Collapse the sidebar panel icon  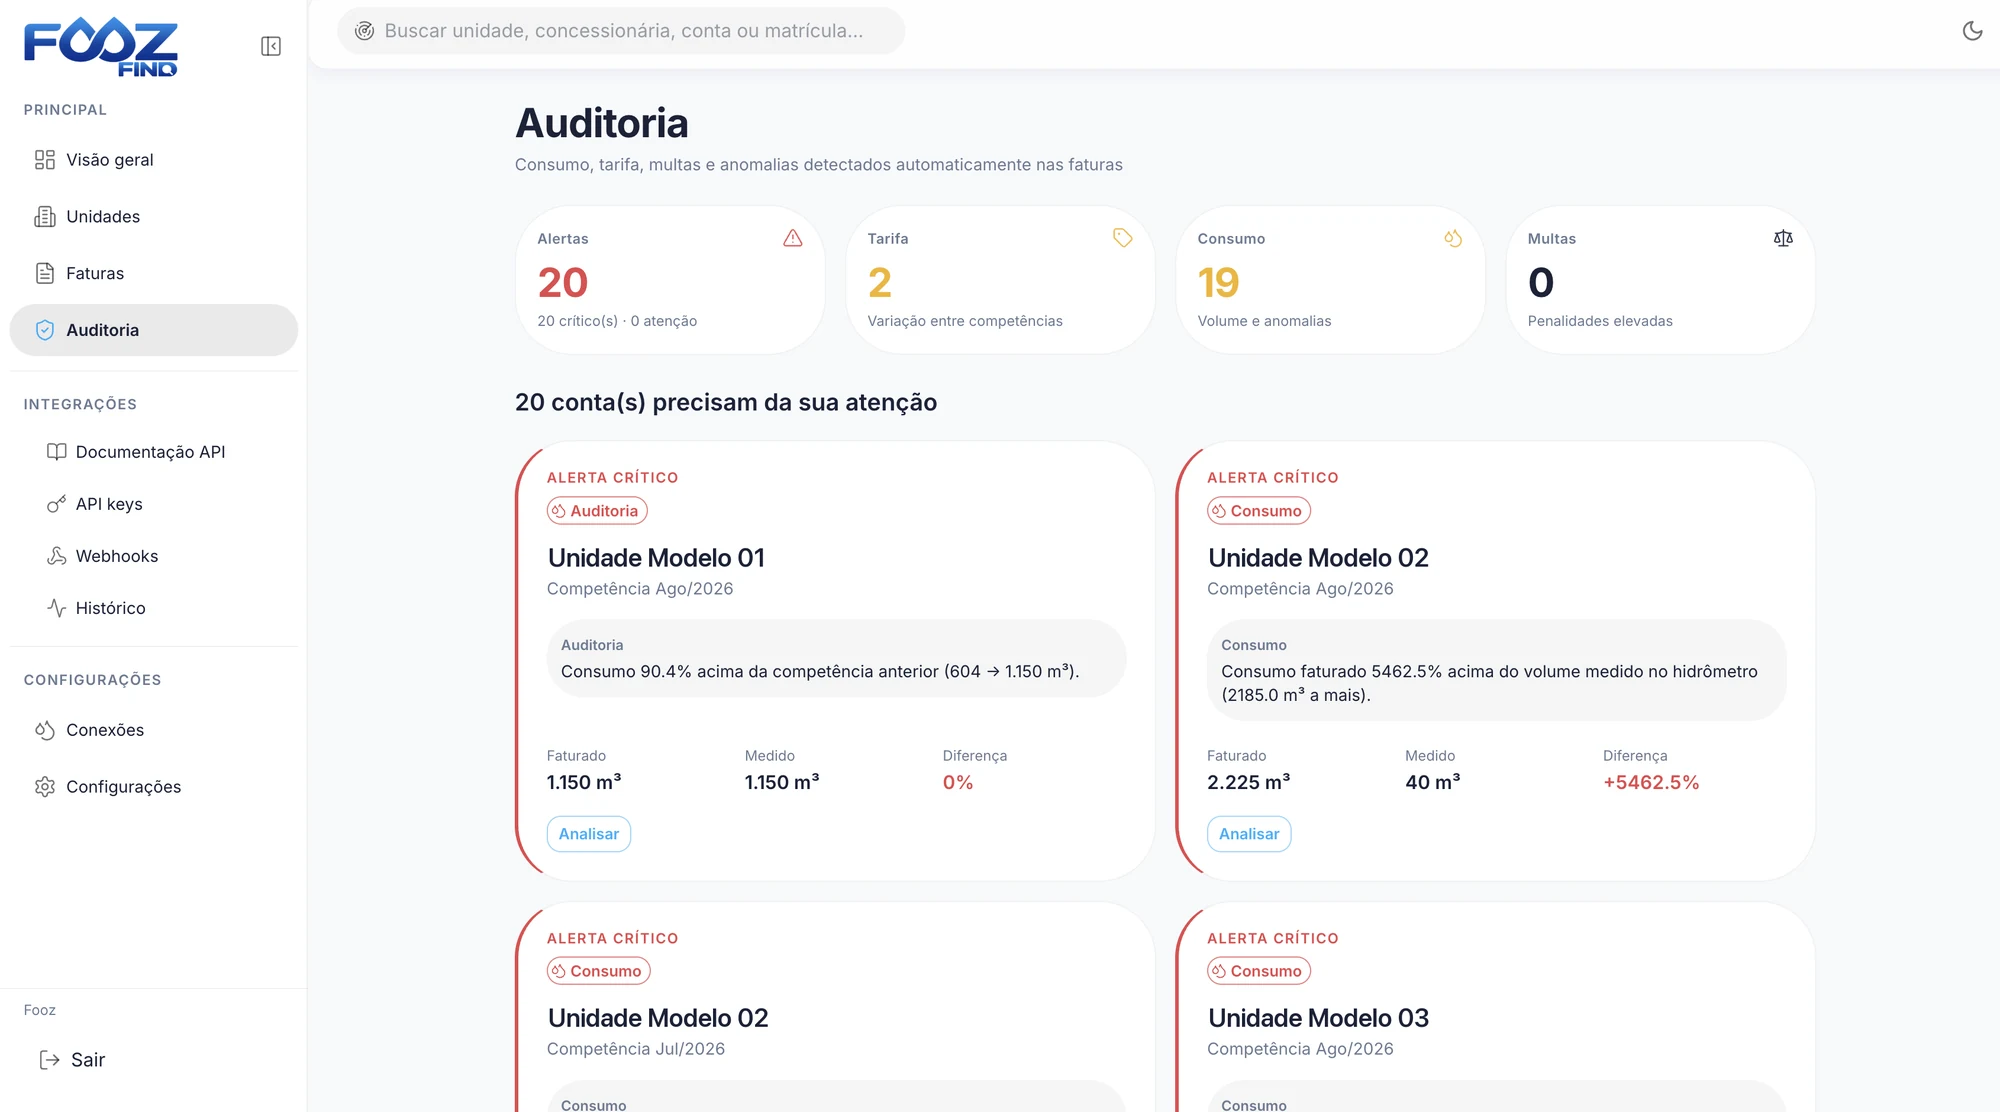(x=271, y=46)
